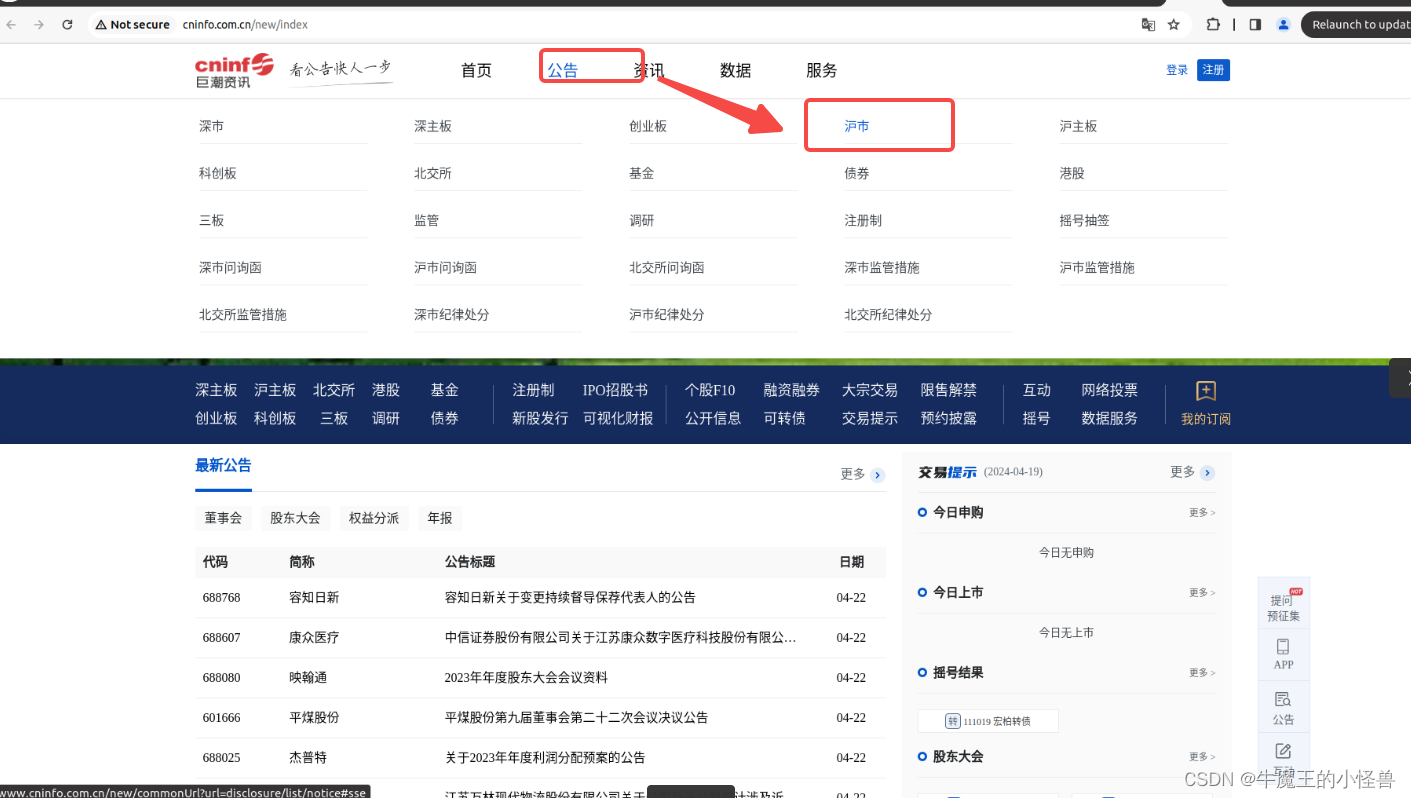Toggle the browser side panel icon

click(x=1255, y=24)
